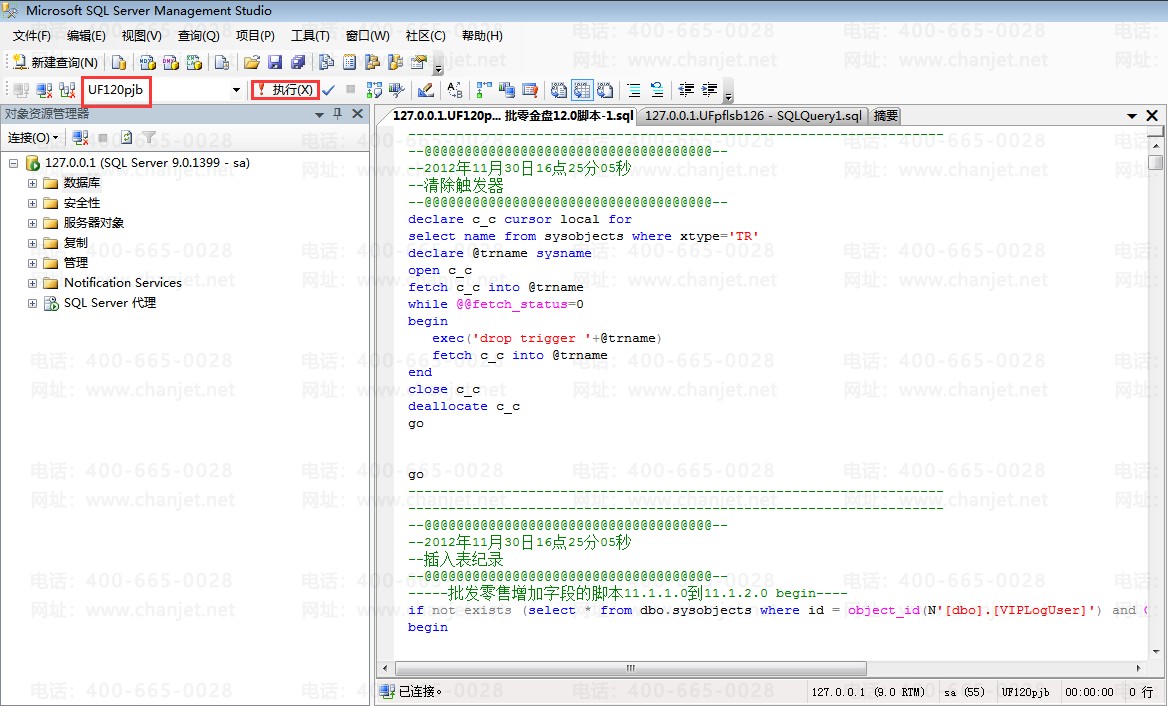Open the 工具(T) menu
Viewport: 1168px width, 706px height.
[x=309, y=36]
